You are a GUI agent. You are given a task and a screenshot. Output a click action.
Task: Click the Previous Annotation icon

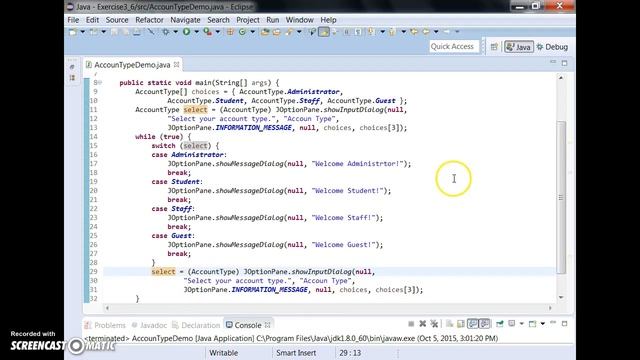coord(393,32)
